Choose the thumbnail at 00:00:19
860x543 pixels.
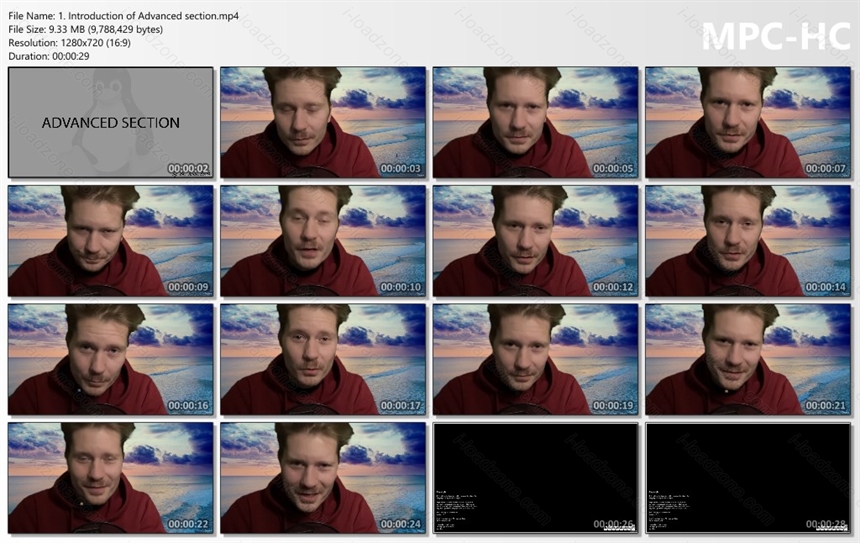click(x=535, y=359)
